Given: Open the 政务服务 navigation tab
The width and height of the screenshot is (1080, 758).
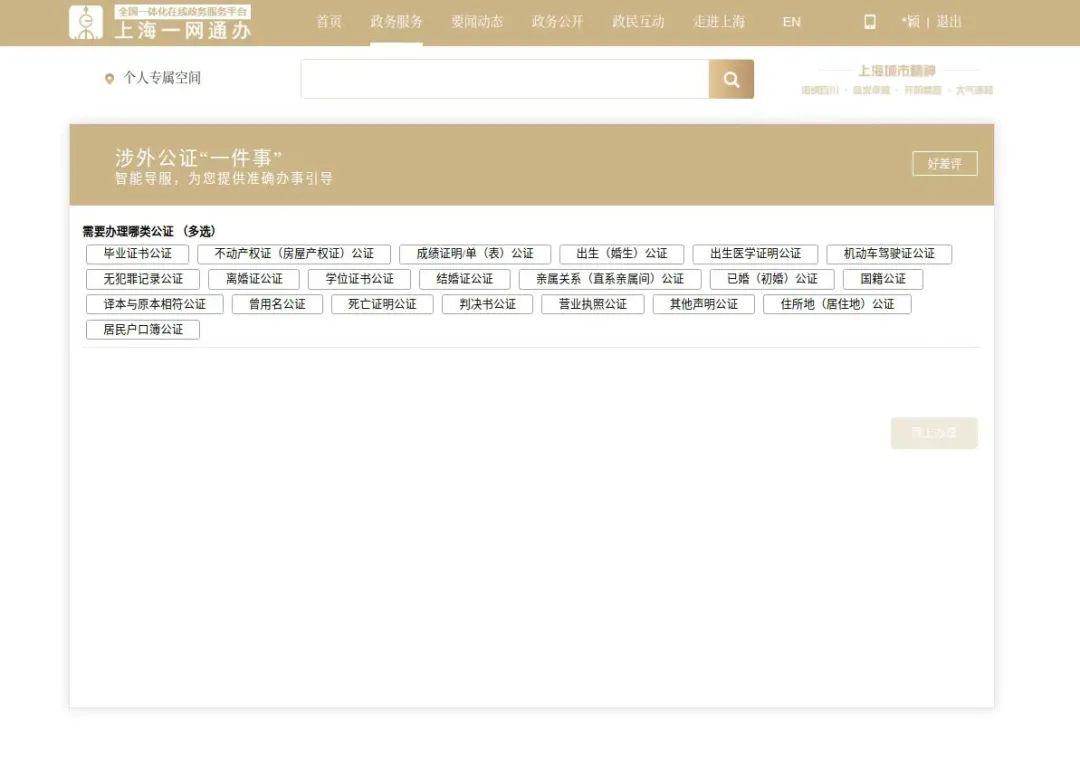Looking at the screenshot, I should click(396, 22).
